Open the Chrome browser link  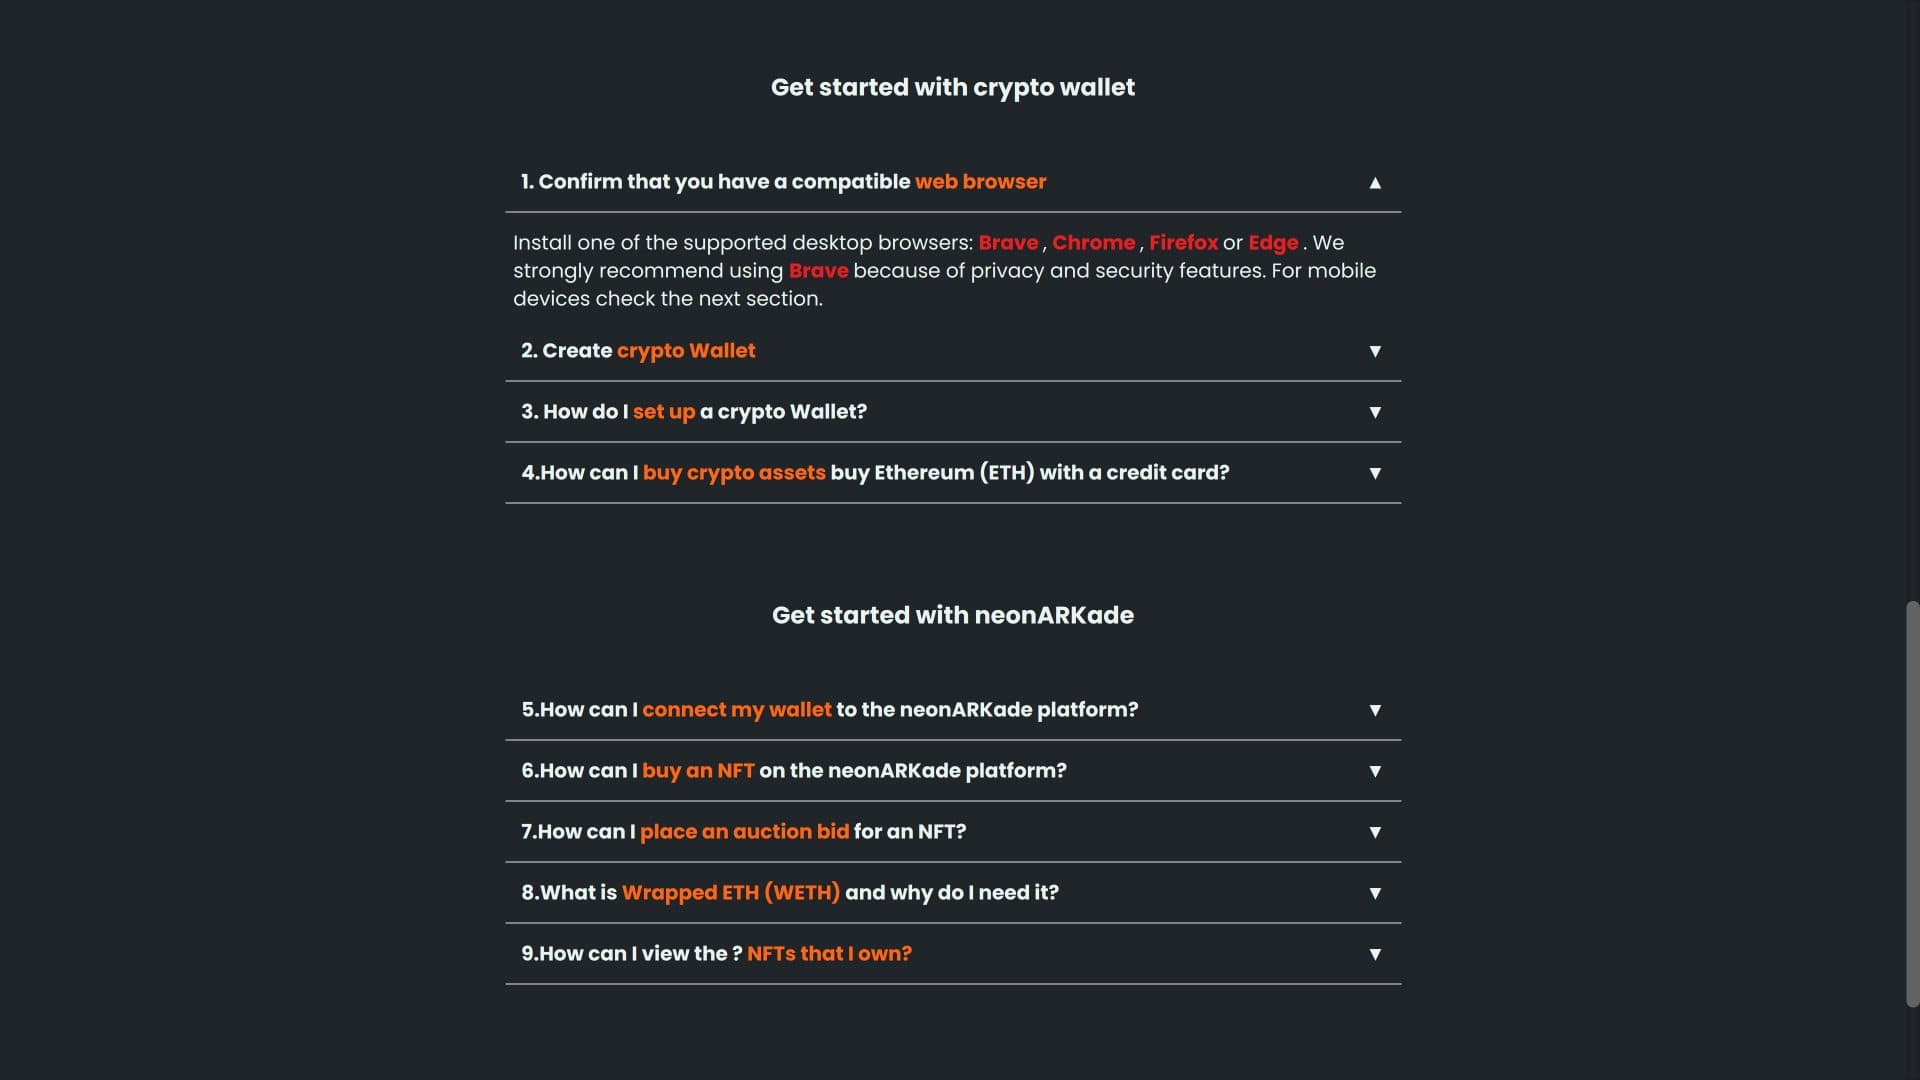pyautogui.click(x=1093, y=243)
